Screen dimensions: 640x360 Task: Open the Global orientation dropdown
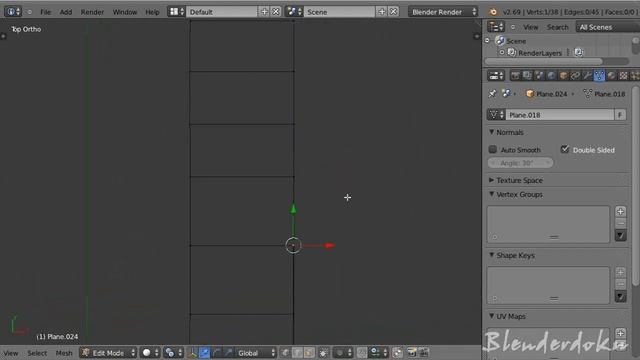pyautogui.click(x=256, y=353)
